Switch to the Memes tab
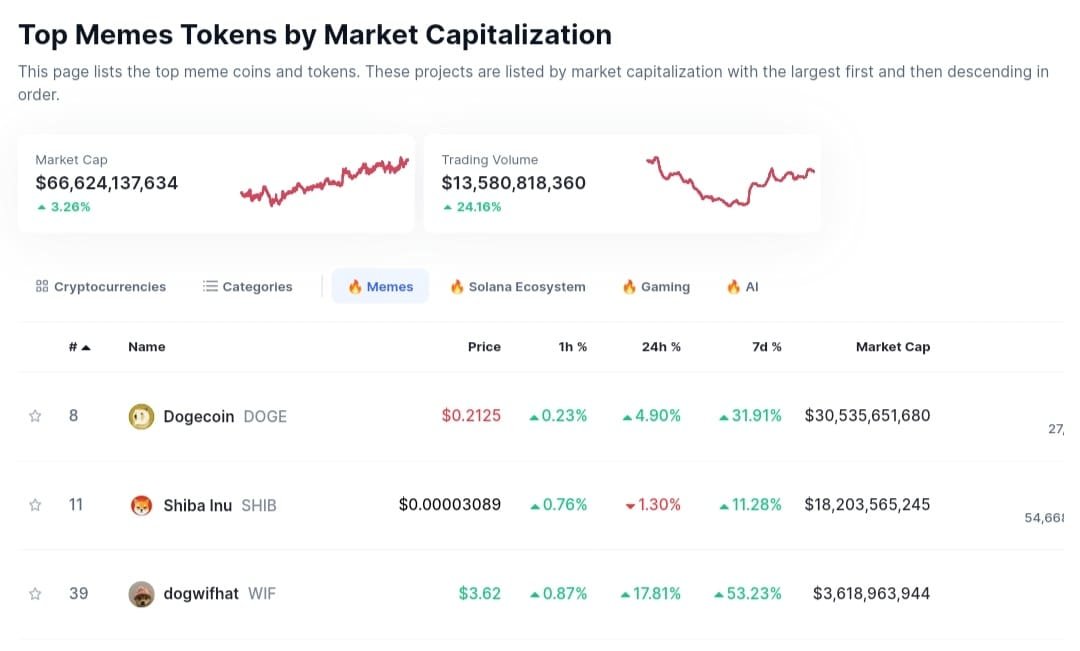The image size is (1080, 651). pos(380,286)
